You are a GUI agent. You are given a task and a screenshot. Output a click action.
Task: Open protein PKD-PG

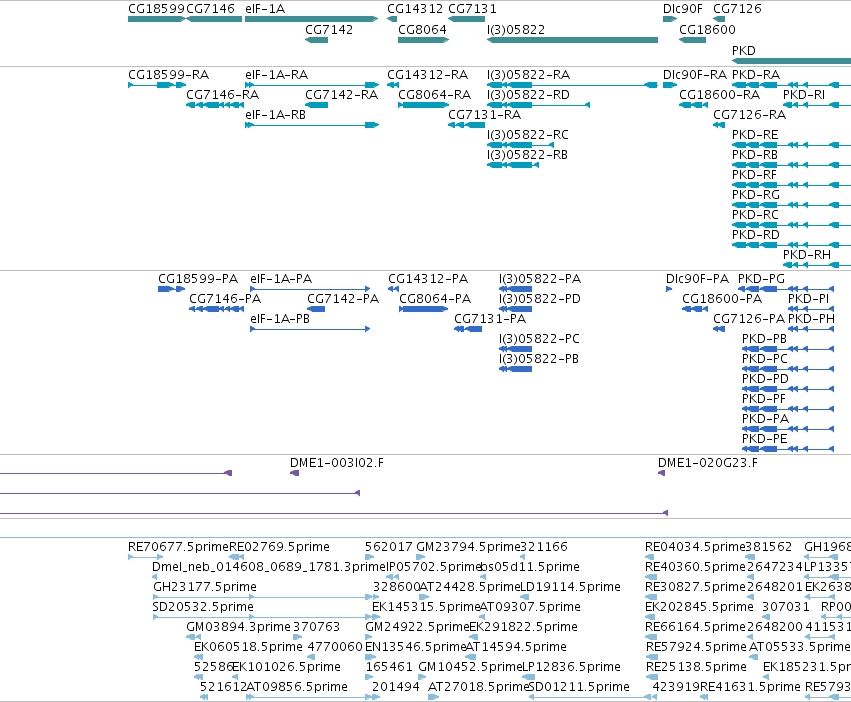click(761, 279)
